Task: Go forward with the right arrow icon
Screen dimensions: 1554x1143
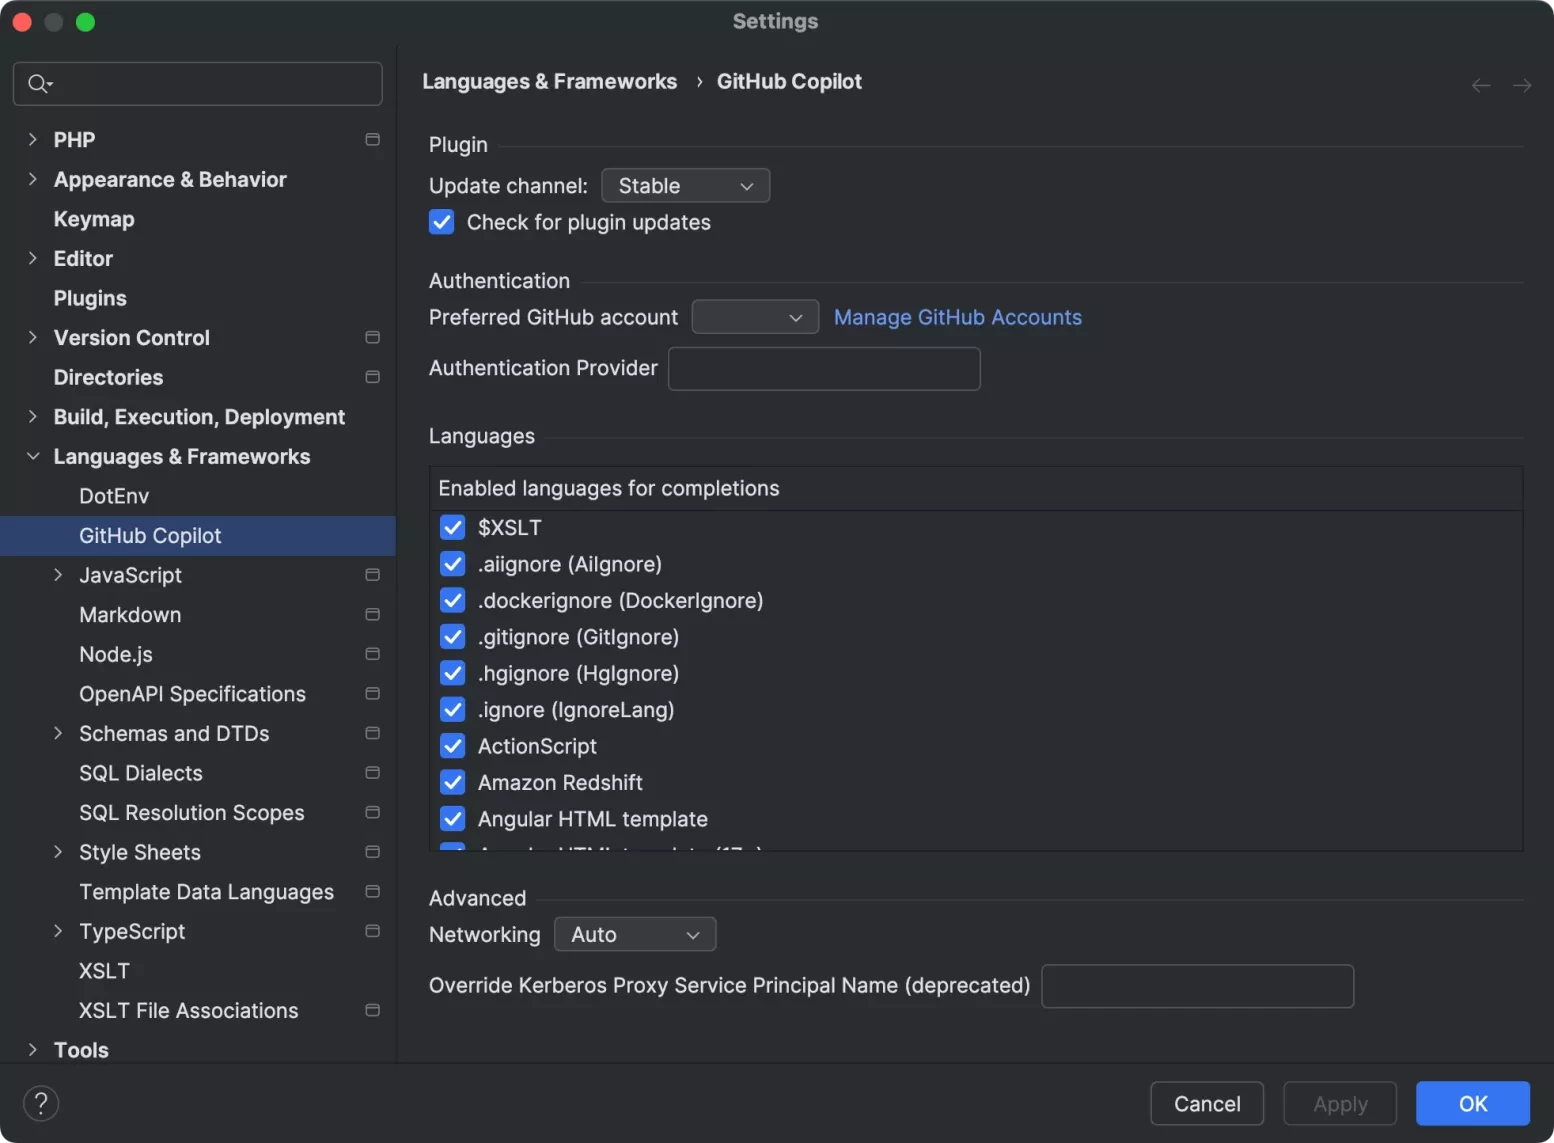Action: coord(1522,85)
